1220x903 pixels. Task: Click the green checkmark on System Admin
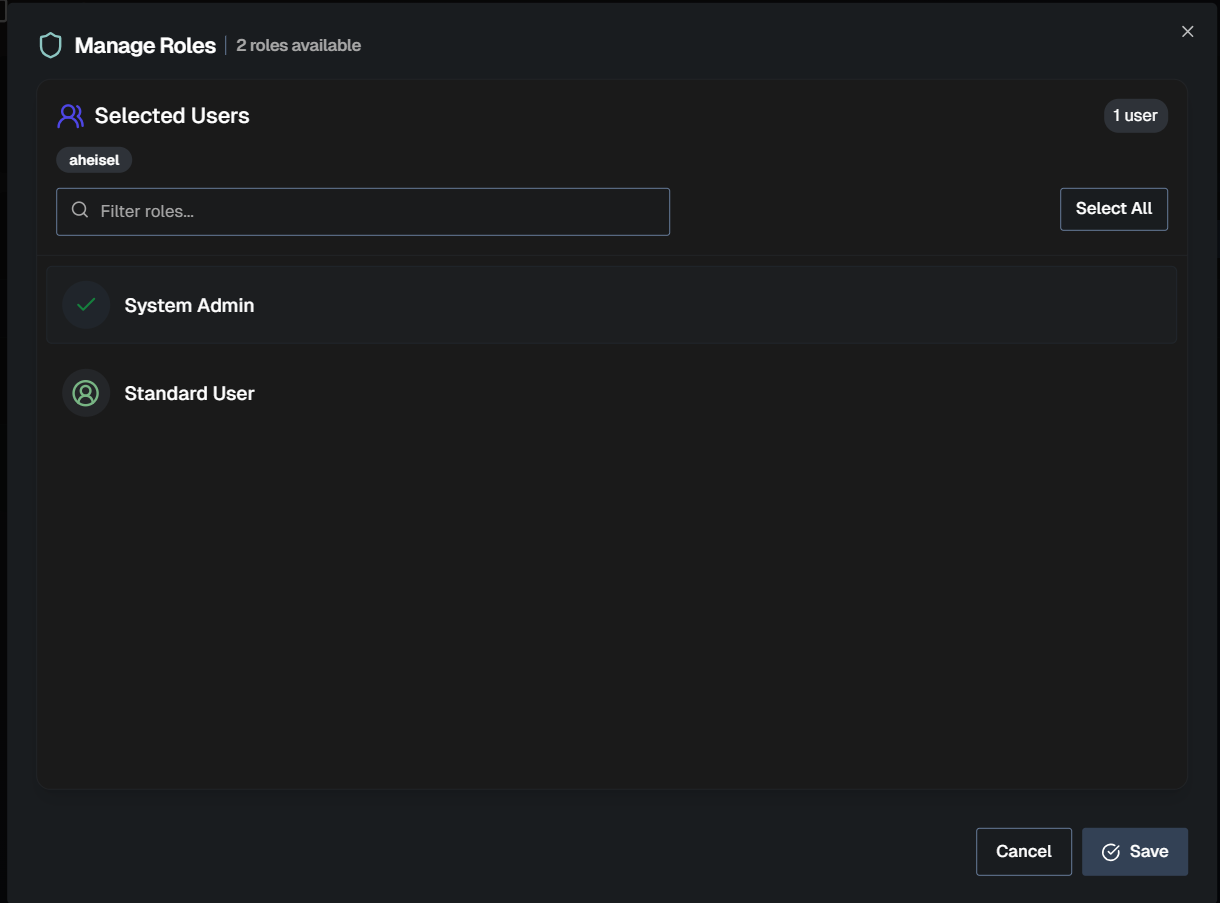click(86, 304)
